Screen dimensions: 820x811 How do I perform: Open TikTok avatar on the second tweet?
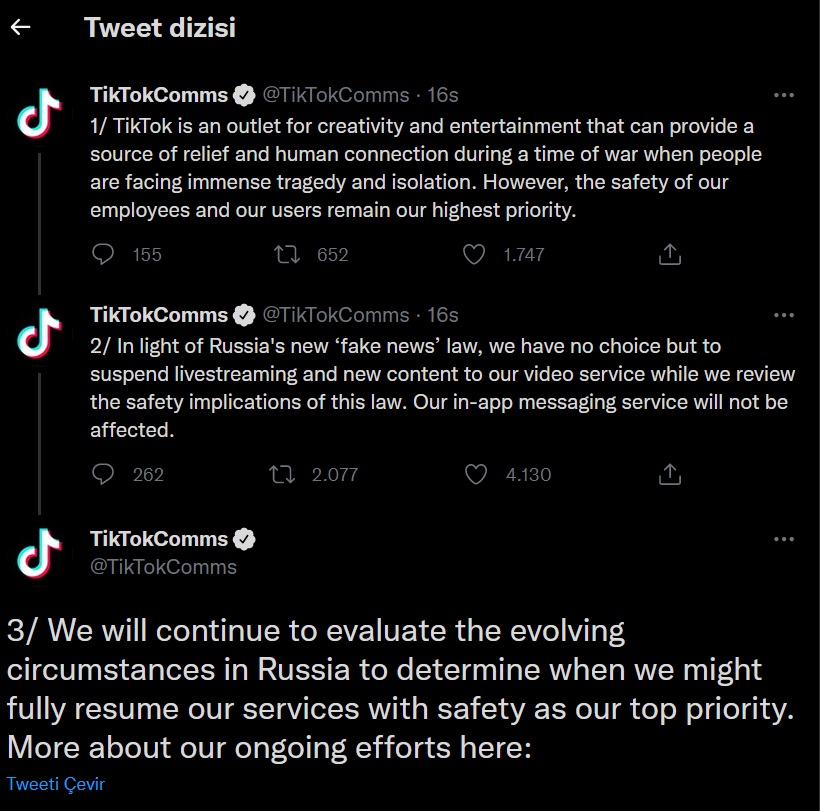pos(39,333)
